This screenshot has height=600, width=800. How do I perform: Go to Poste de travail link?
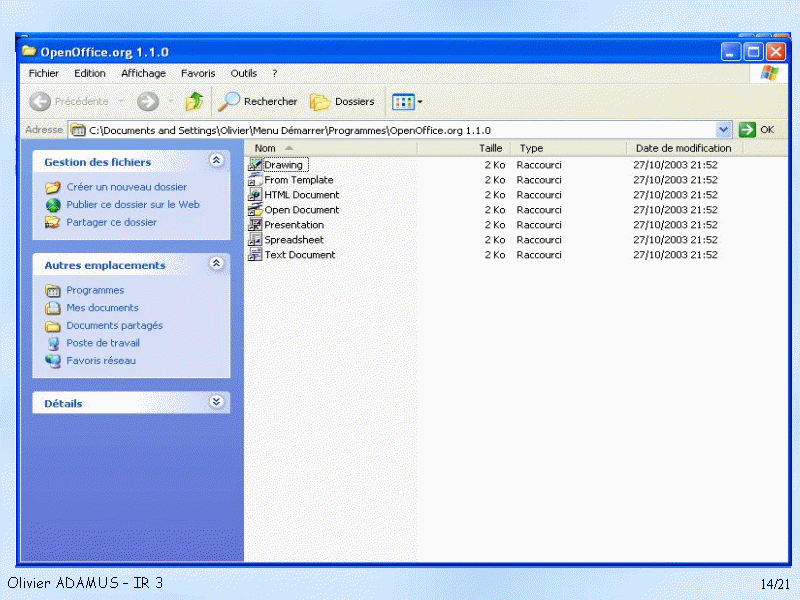point(103,343)
